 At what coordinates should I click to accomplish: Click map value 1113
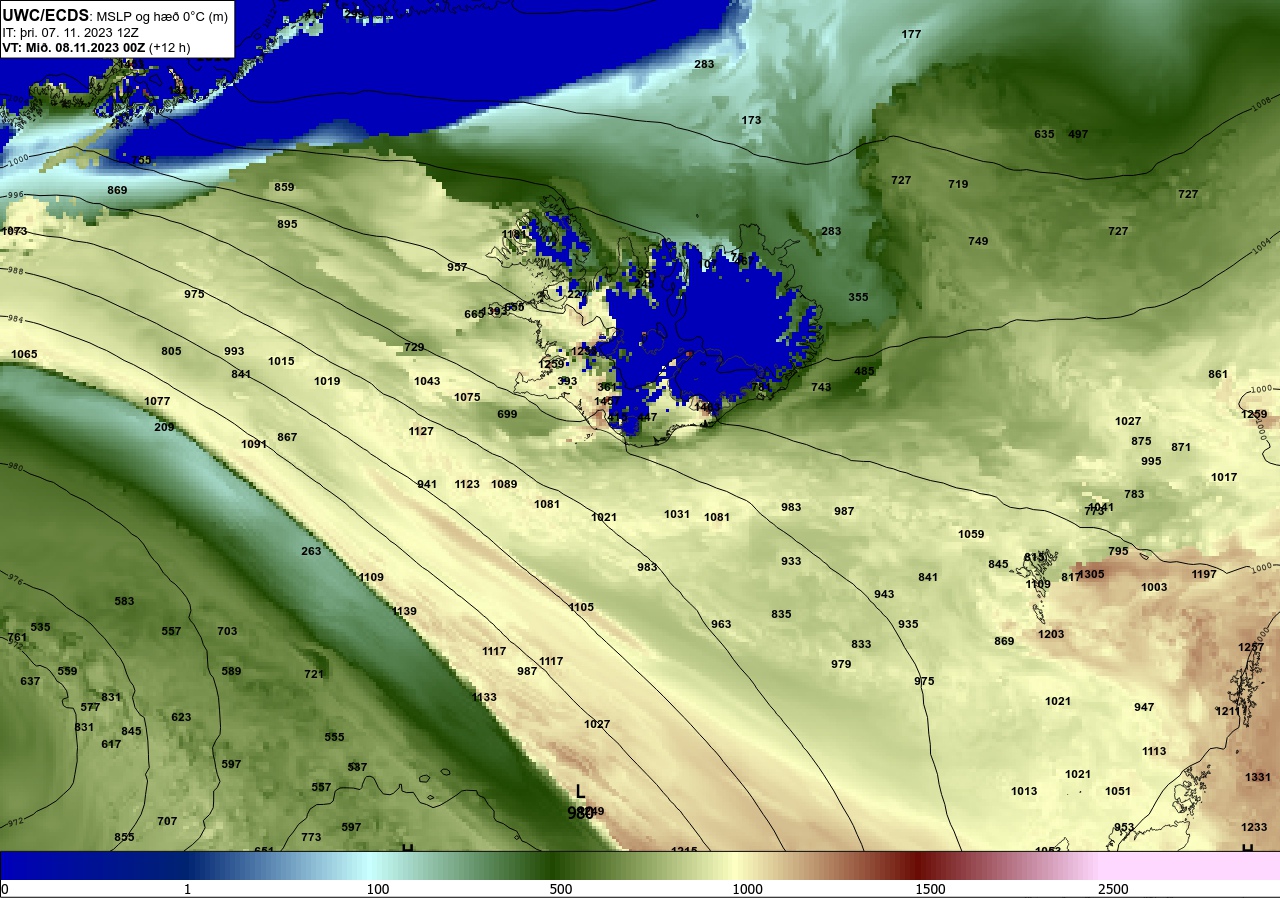coord(1154,751)
